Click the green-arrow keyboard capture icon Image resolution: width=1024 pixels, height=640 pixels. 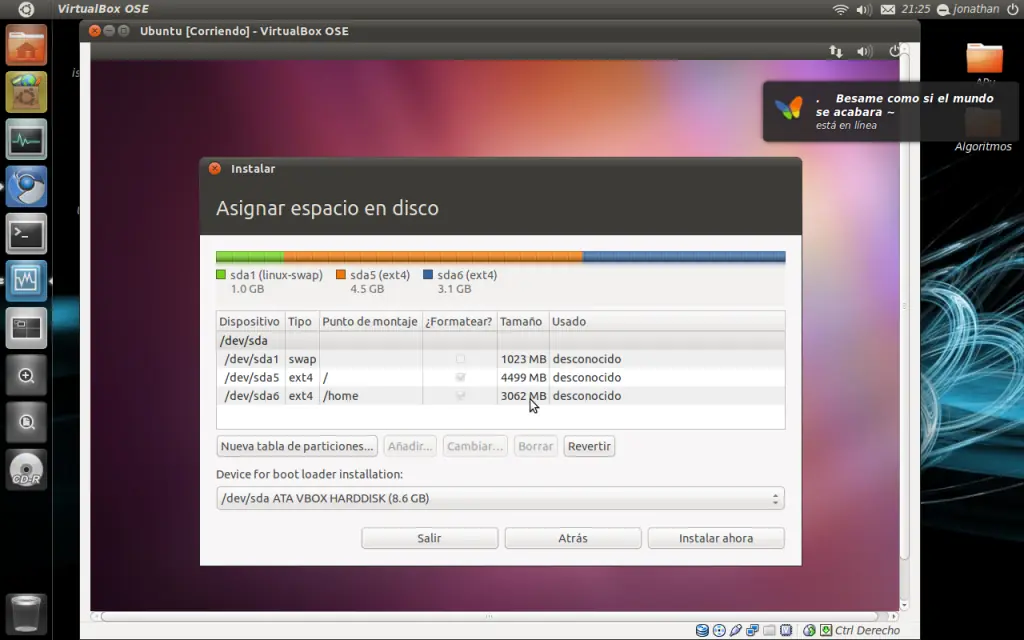pyautogui.click(x=826, y=630)
